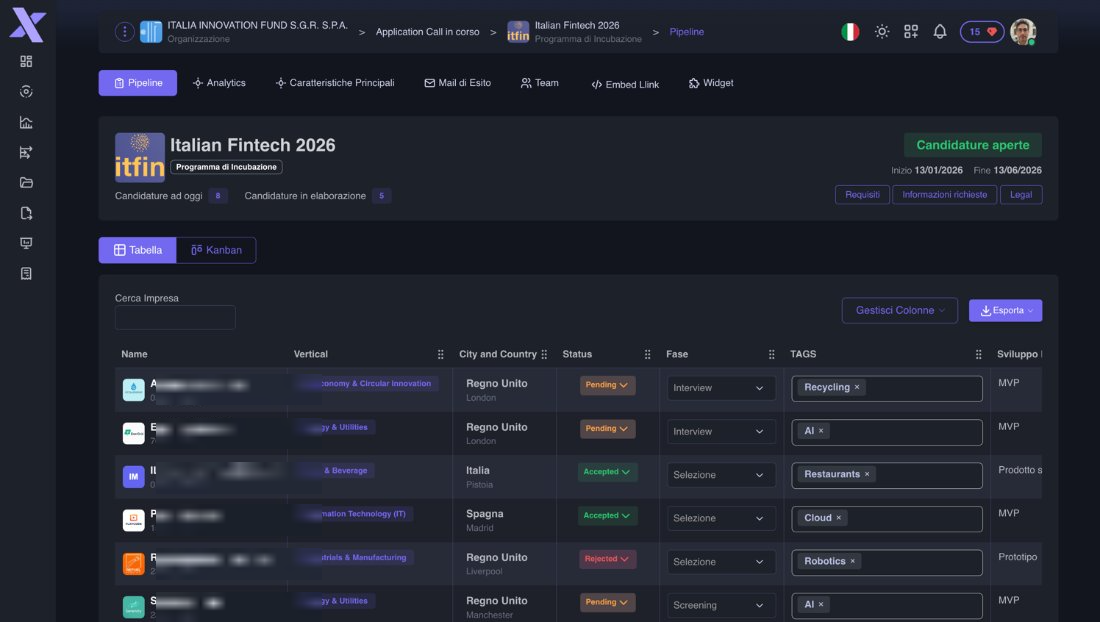1100x622 pixels.
Task: Open Accepted status dropdown in Madrid row
Action: pos(608,515)
